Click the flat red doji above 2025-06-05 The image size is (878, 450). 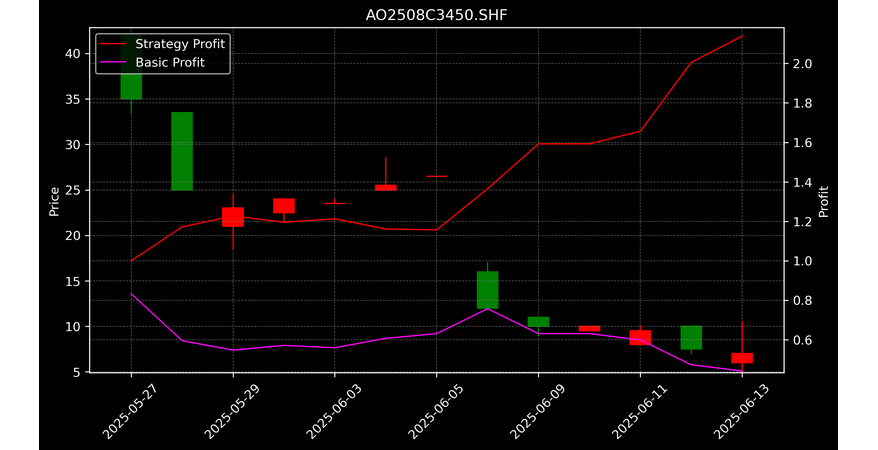[437, 176]
